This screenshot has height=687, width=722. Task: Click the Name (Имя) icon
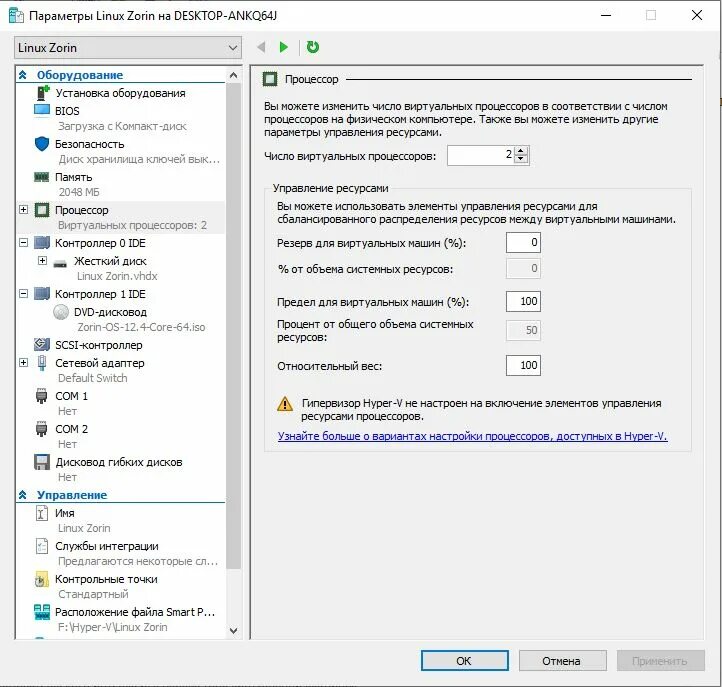coord(41,513)
